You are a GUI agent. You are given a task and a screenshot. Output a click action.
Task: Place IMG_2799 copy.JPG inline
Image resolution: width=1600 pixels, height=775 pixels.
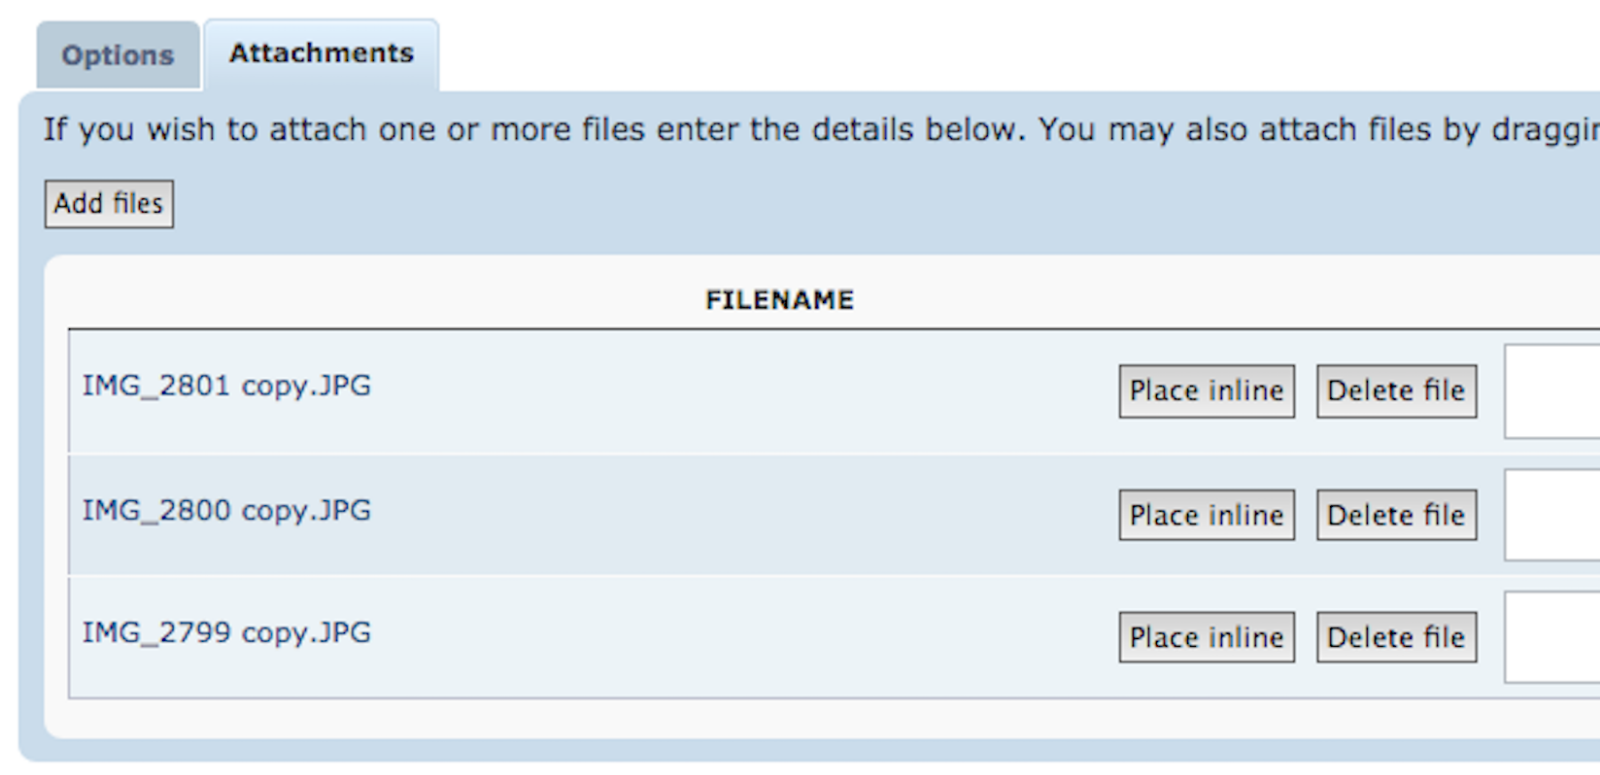tap(1206, 637)
